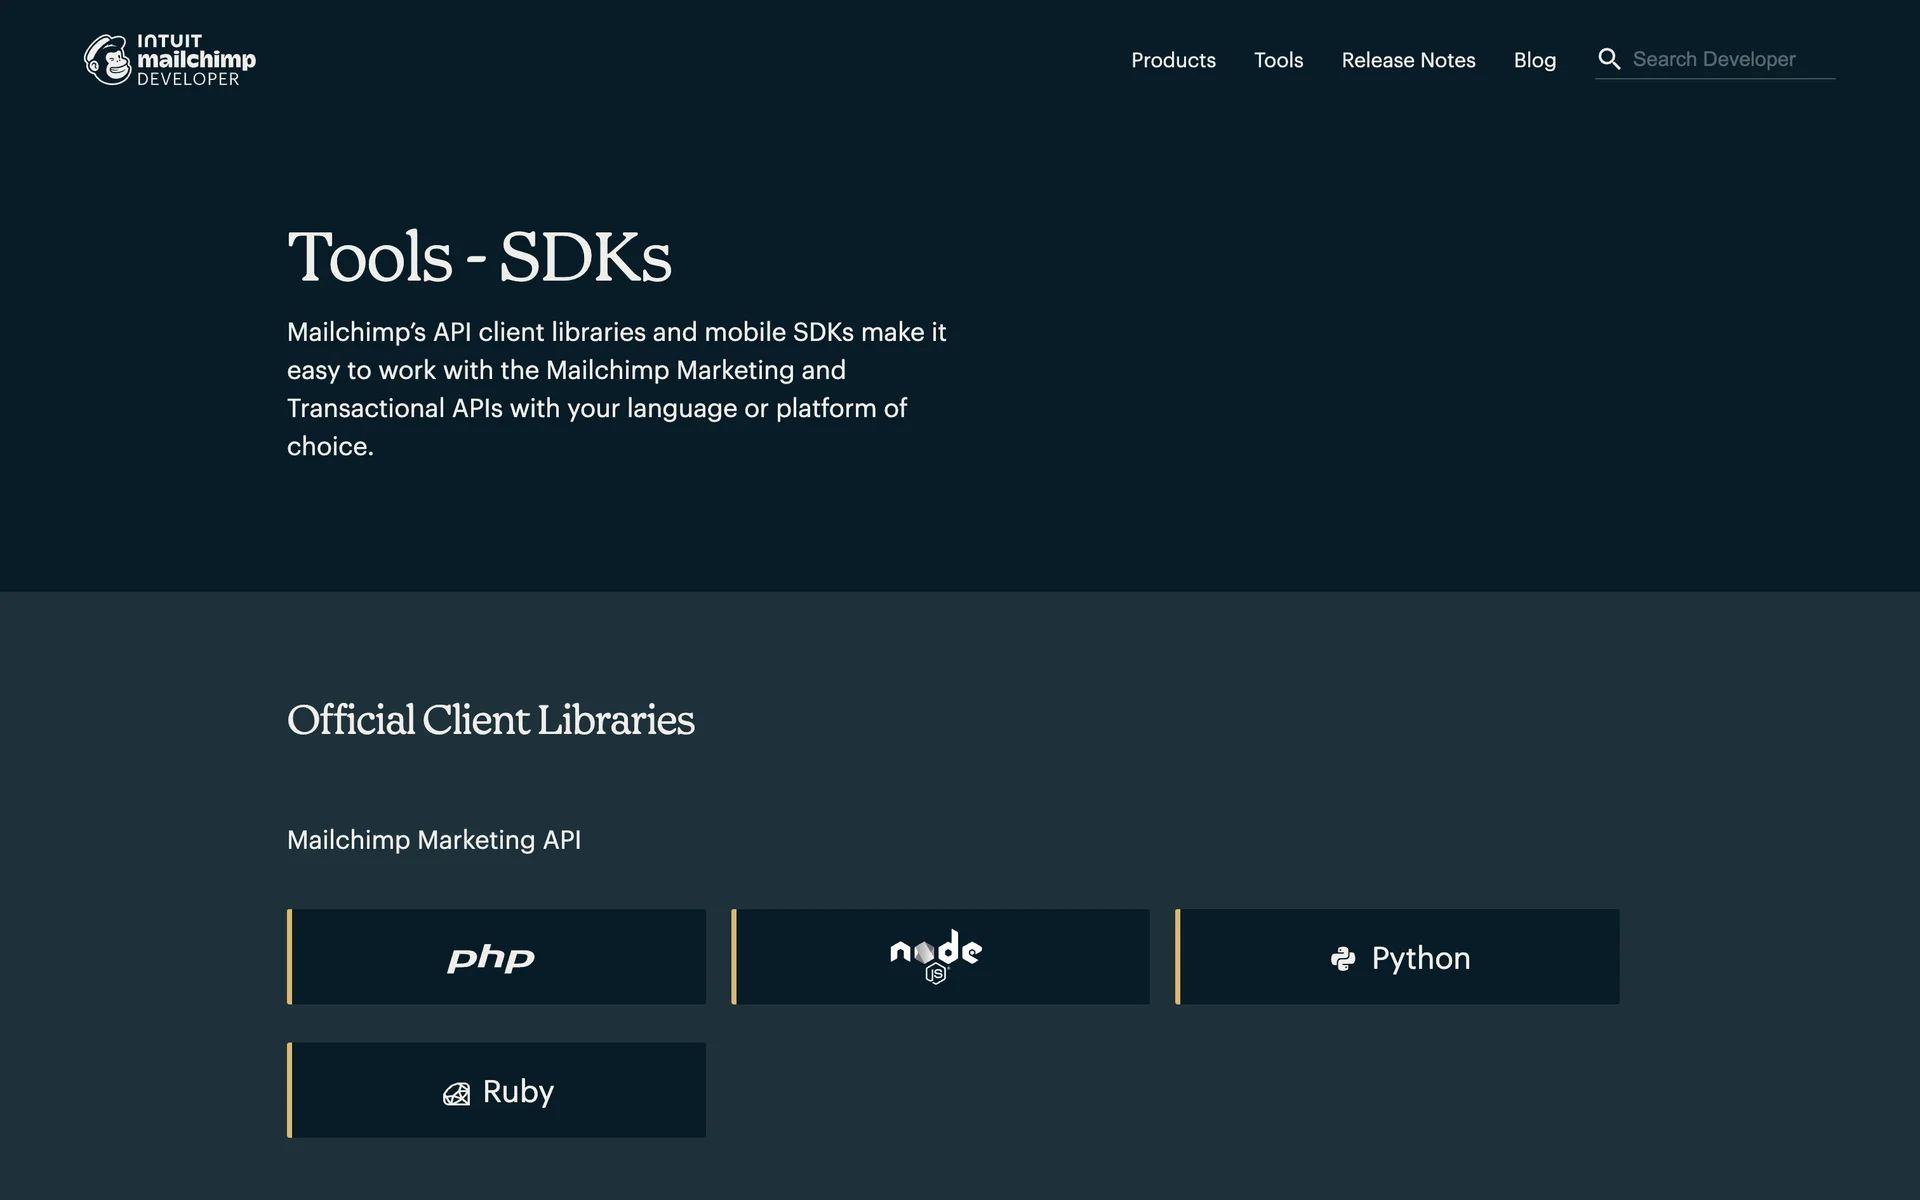Click the gold accent bar on the PHP card
The width and height of the screenshot is (1920, 1200).
click(x=290, y=957)
